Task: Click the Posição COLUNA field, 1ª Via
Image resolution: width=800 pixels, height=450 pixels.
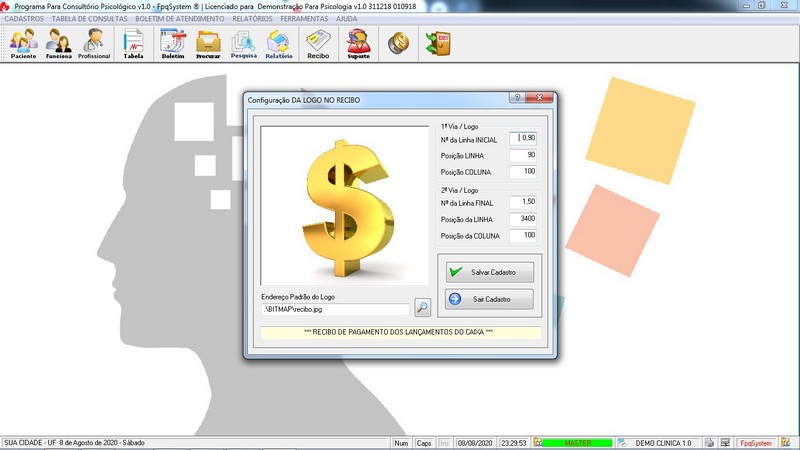Action: (x=523, y=171)
